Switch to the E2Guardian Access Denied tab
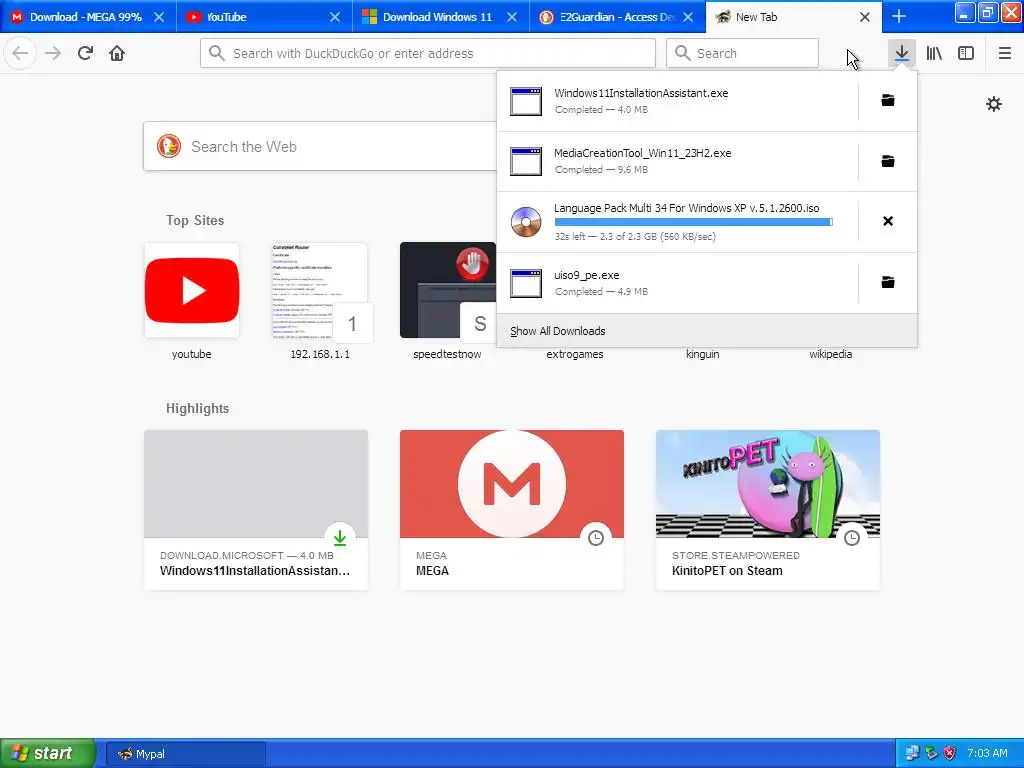The image size is (1024, 768). point(617,17)
